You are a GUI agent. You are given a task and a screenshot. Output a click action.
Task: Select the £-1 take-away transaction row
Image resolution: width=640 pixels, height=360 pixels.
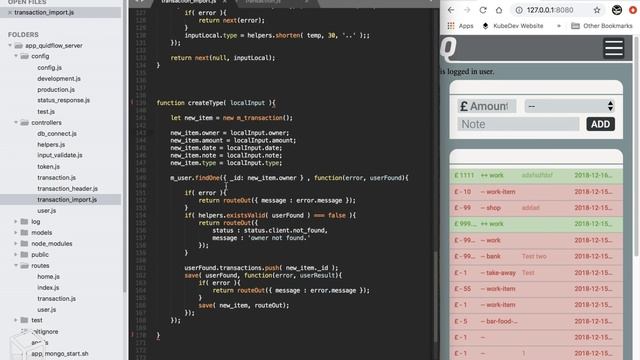coord(536,273)
